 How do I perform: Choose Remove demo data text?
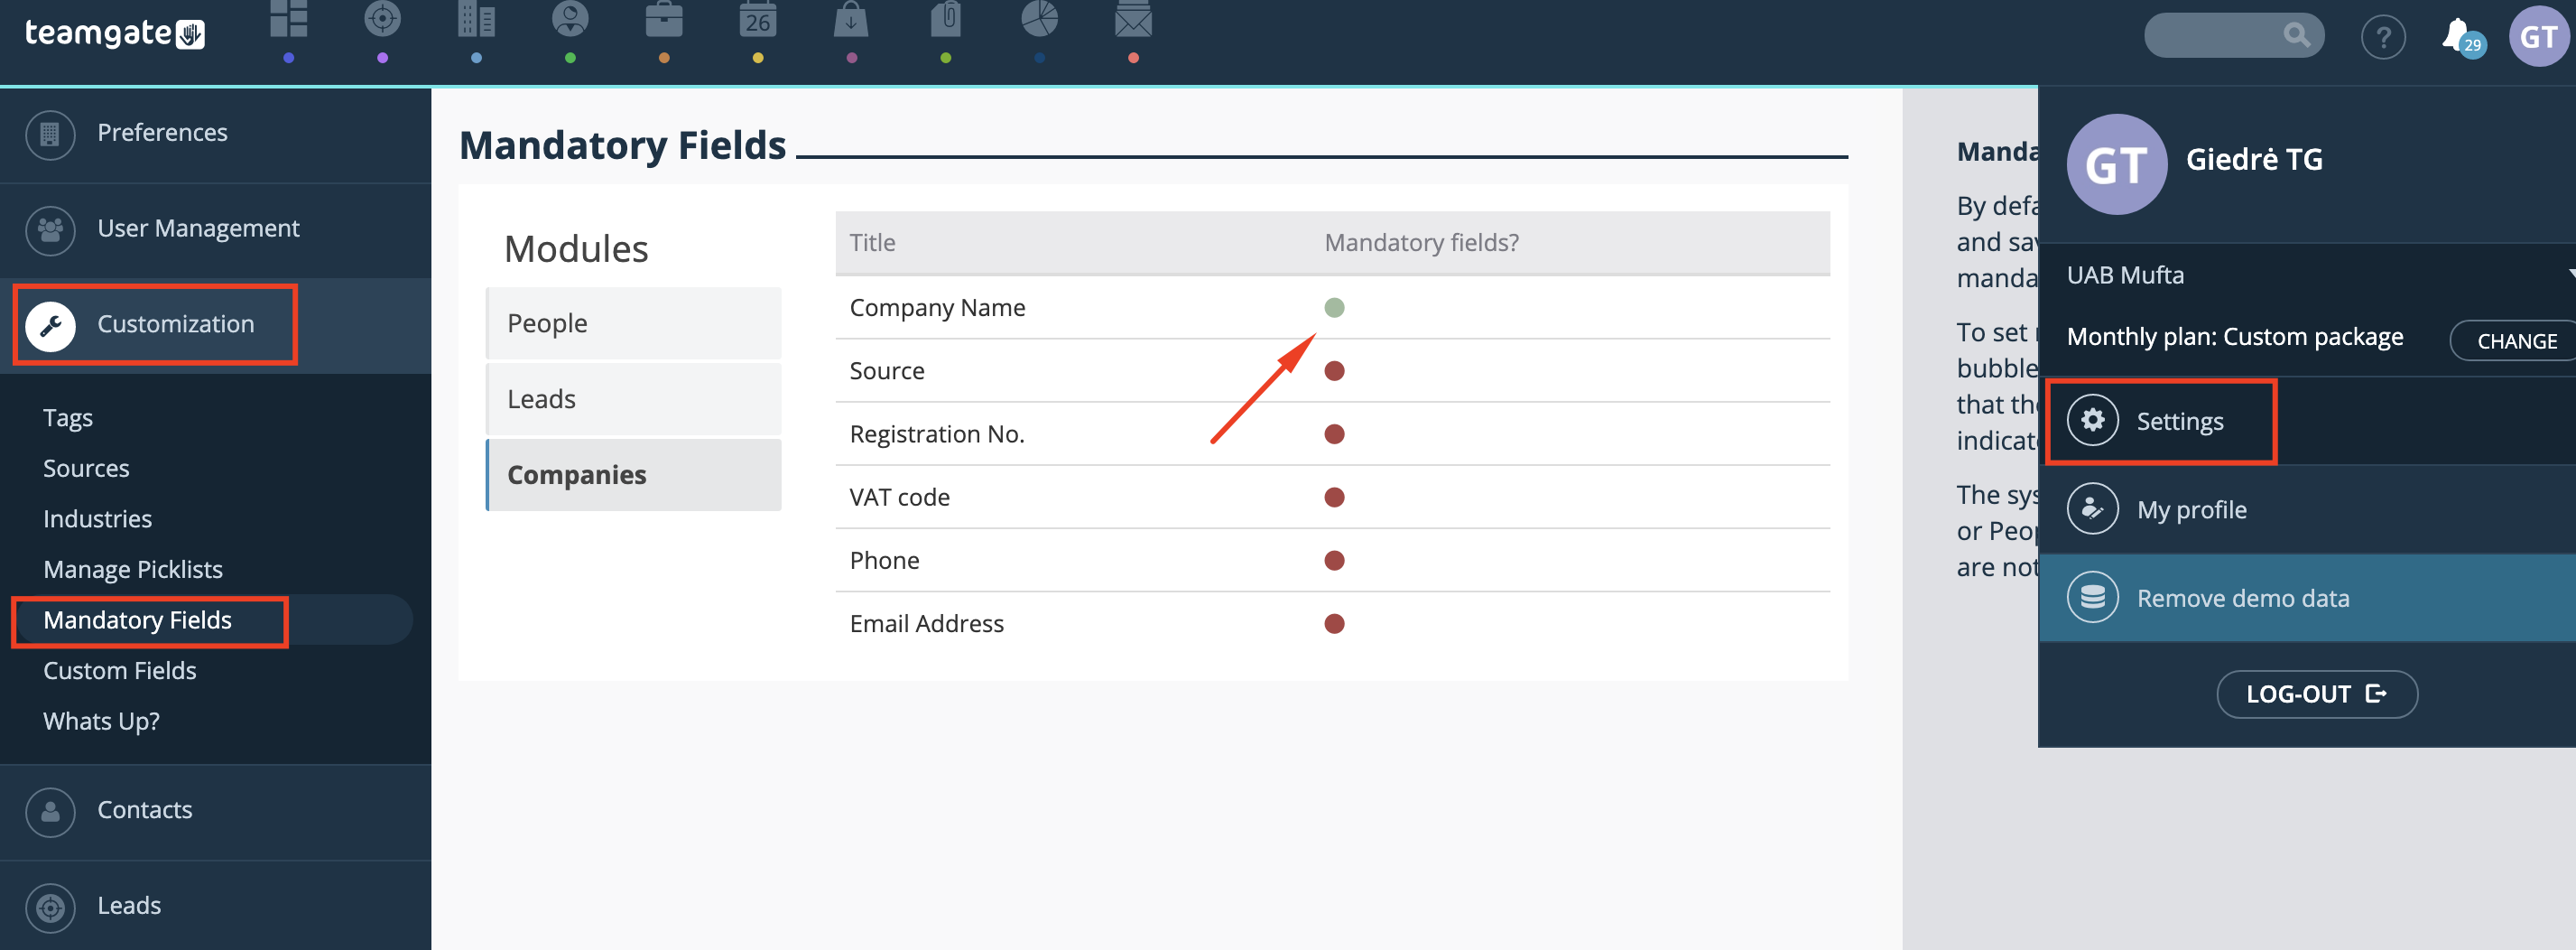point(2243,598)
